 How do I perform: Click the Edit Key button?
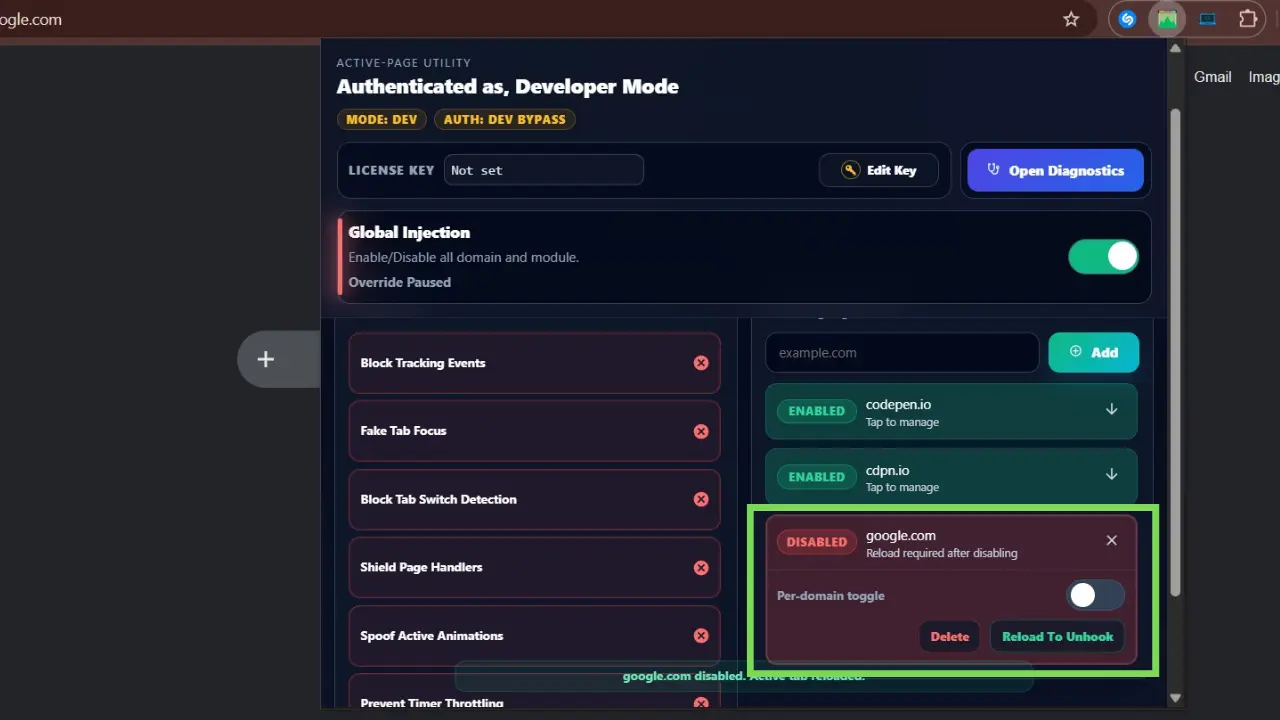pos(879,170)
